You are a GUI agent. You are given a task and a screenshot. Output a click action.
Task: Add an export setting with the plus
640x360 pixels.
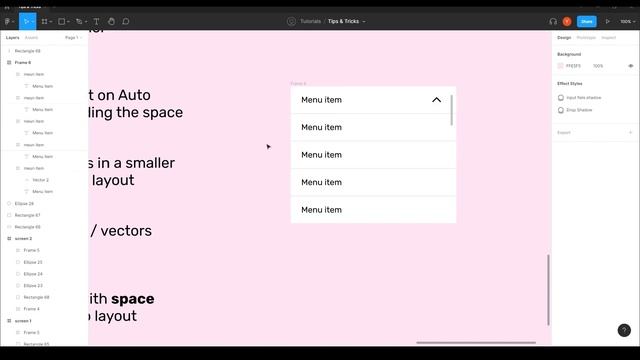click(631, 133)
